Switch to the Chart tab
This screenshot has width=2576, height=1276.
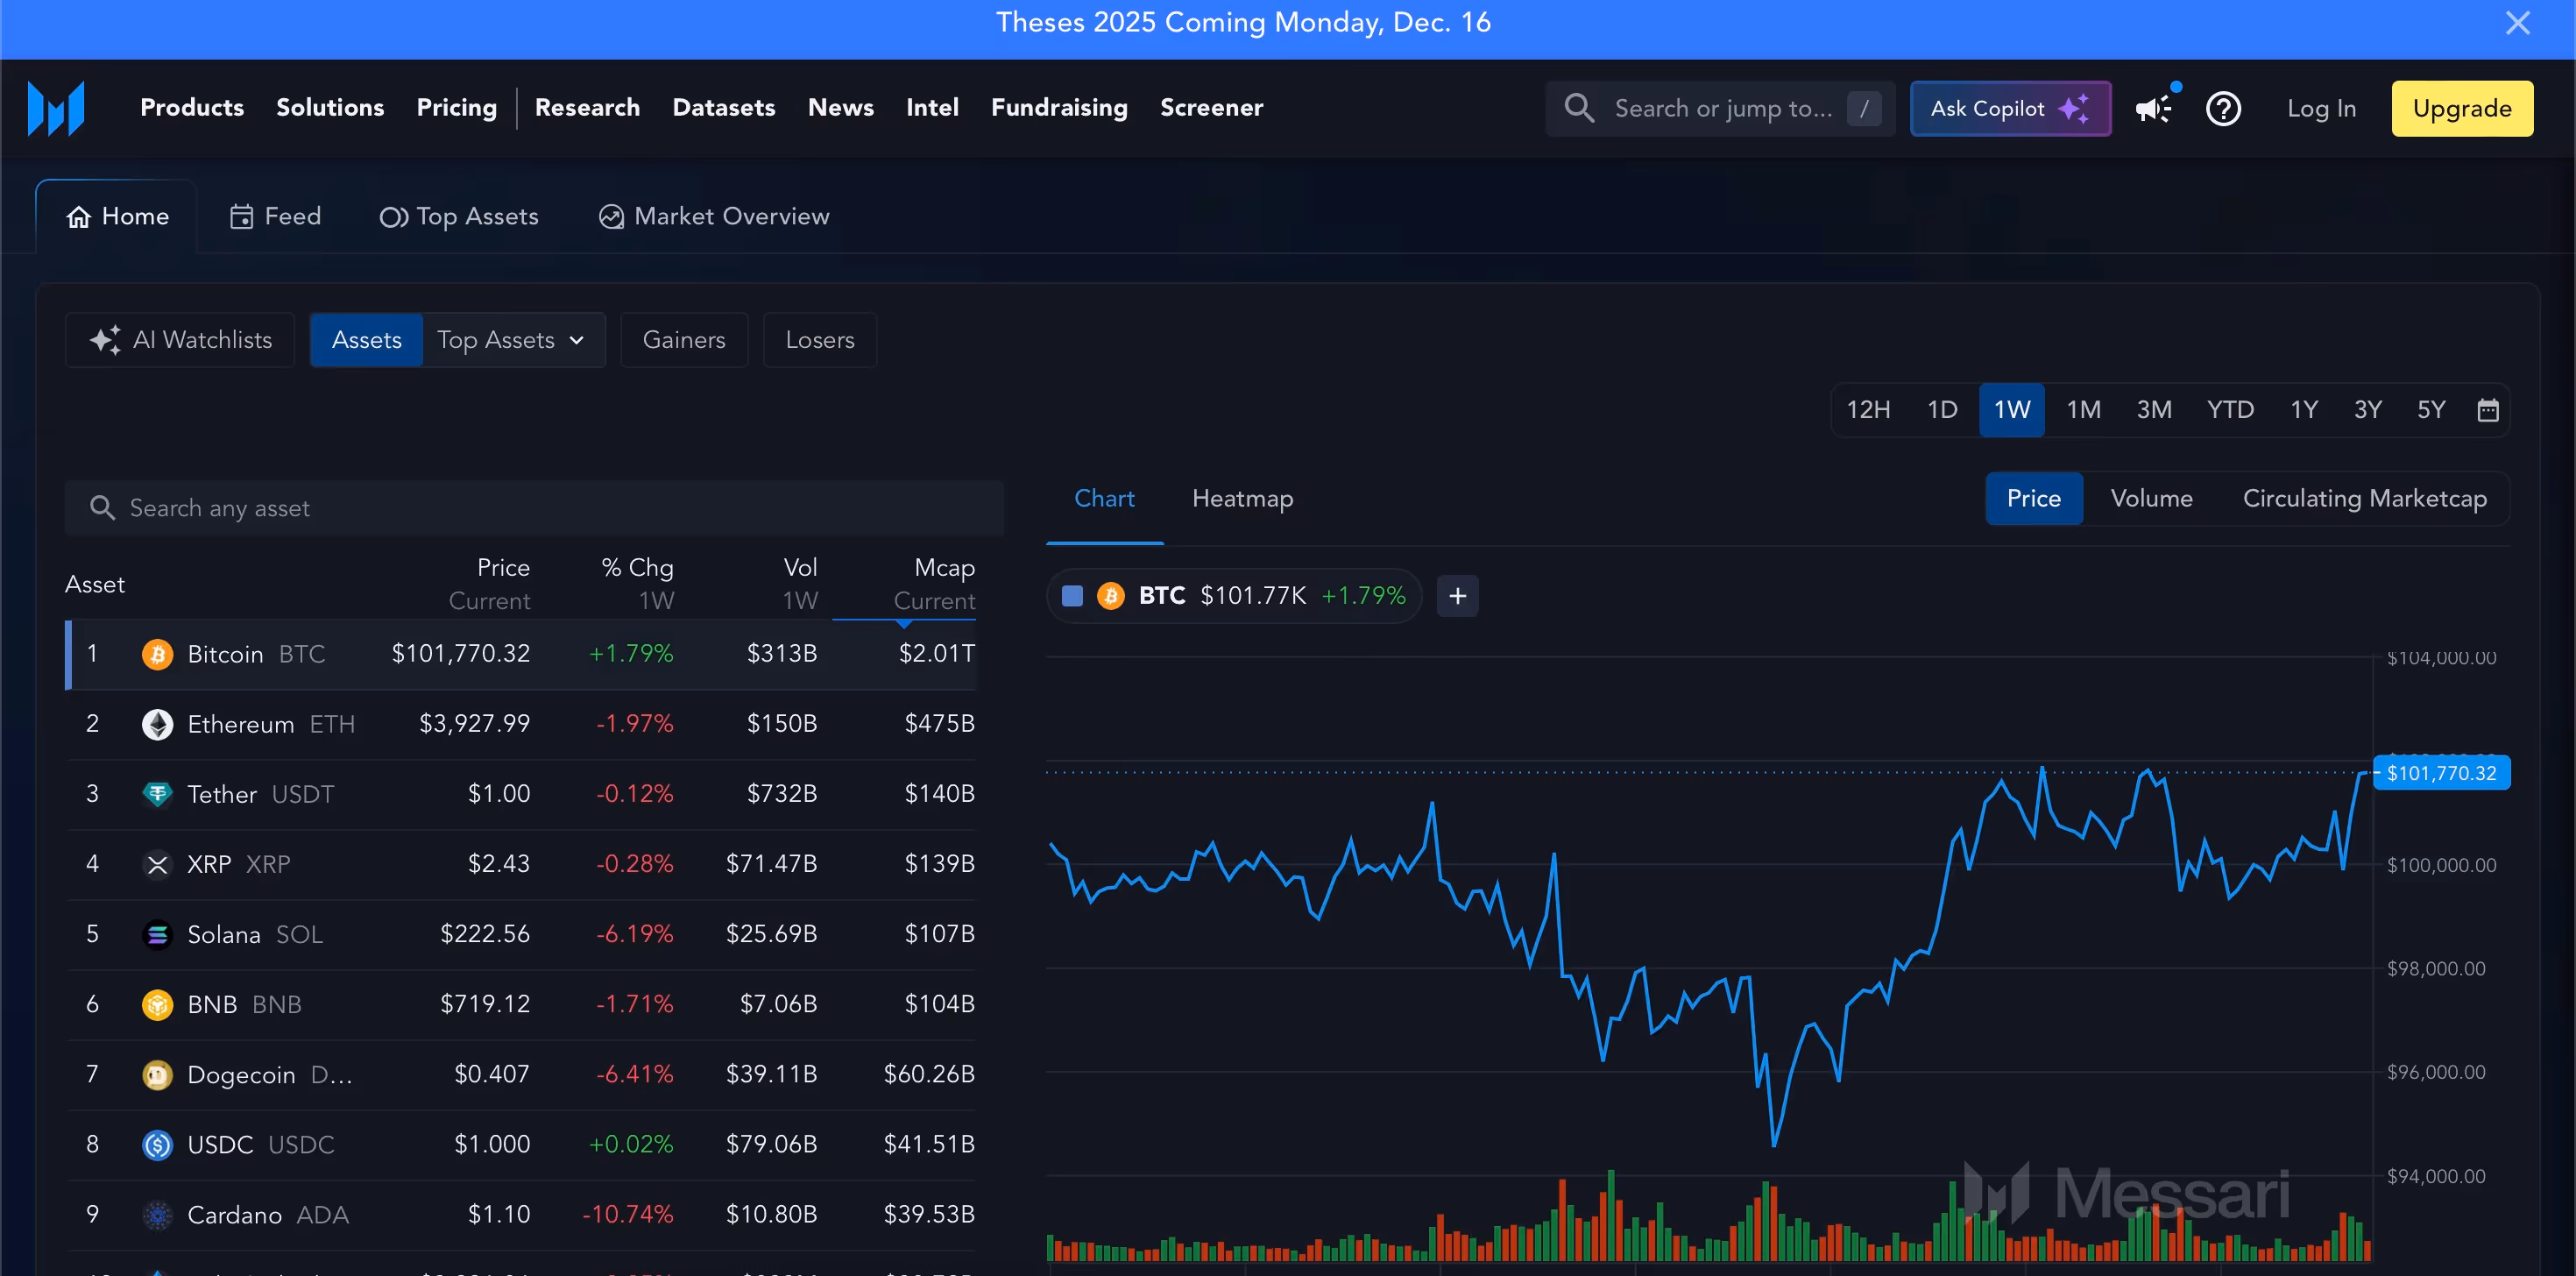[1104, 499]
